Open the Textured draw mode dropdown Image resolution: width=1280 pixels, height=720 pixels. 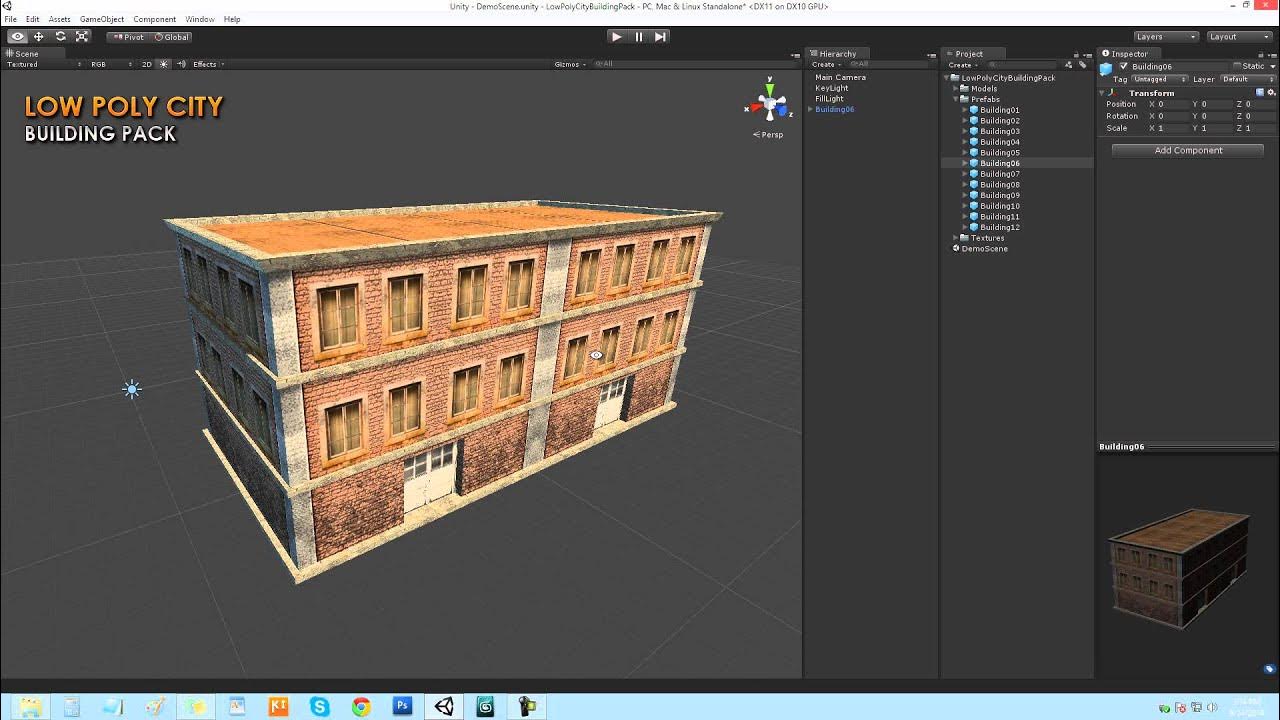(44, 64)
